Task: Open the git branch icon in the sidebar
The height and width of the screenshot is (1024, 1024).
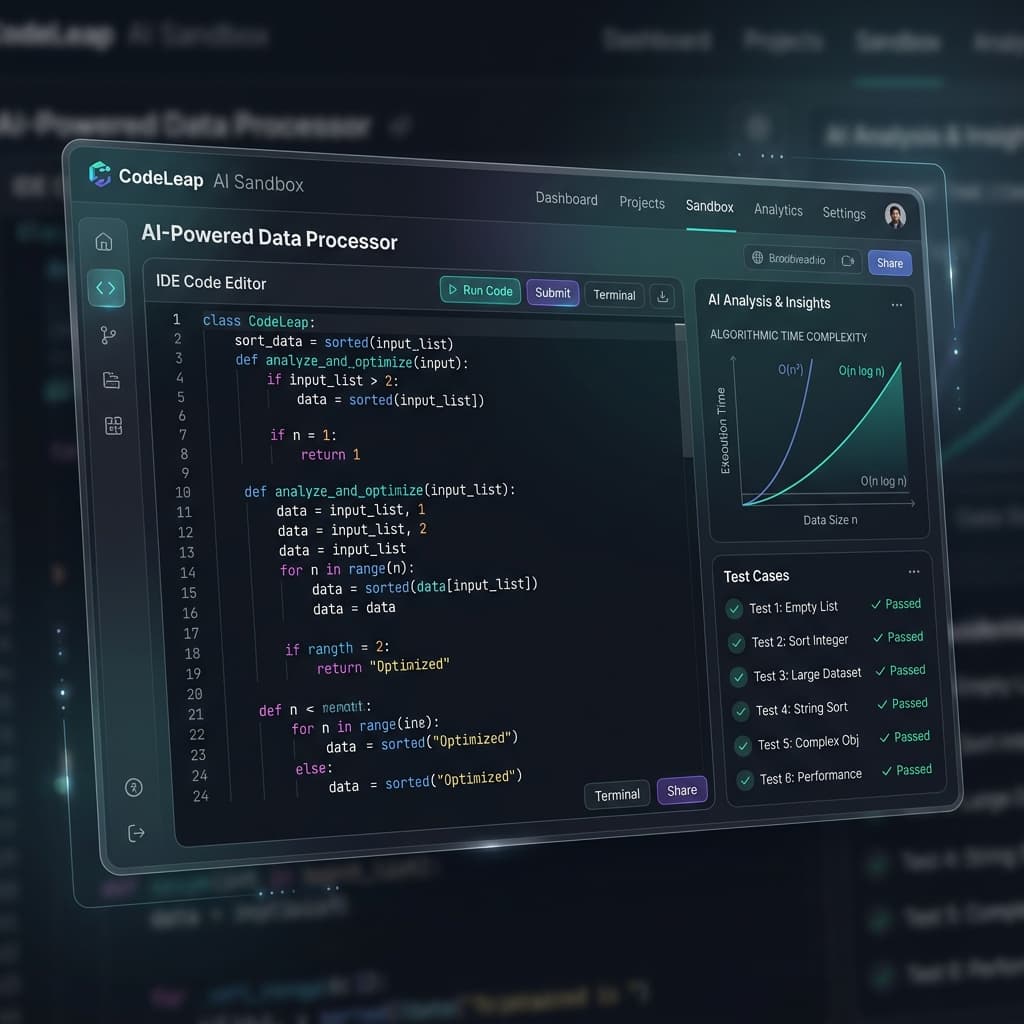Action: [x=108, y=335]
